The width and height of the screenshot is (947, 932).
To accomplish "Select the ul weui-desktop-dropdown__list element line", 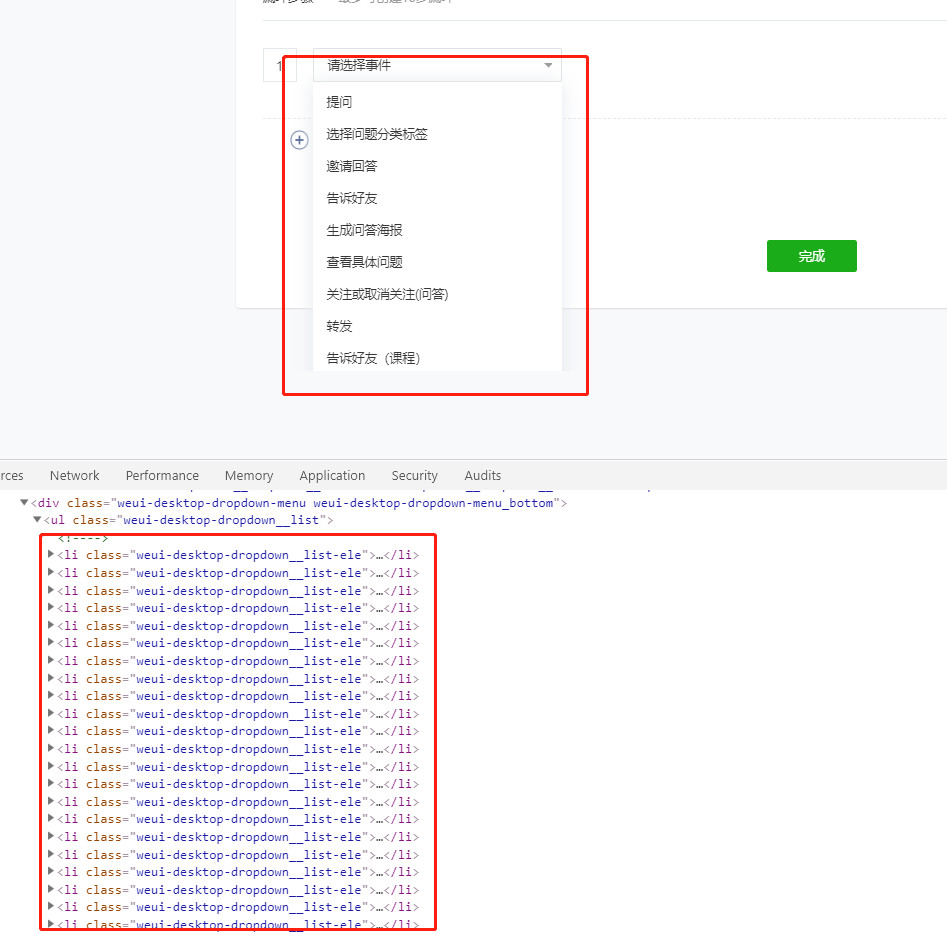I will coord(188,520).
